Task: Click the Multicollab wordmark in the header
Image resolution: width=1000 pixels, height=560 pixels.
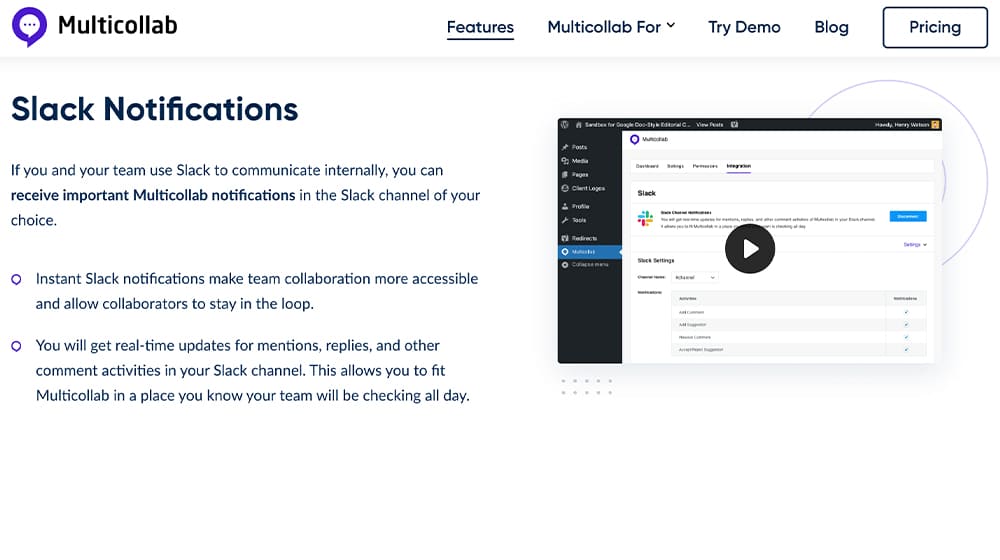Action: click(x=117, y=26)
